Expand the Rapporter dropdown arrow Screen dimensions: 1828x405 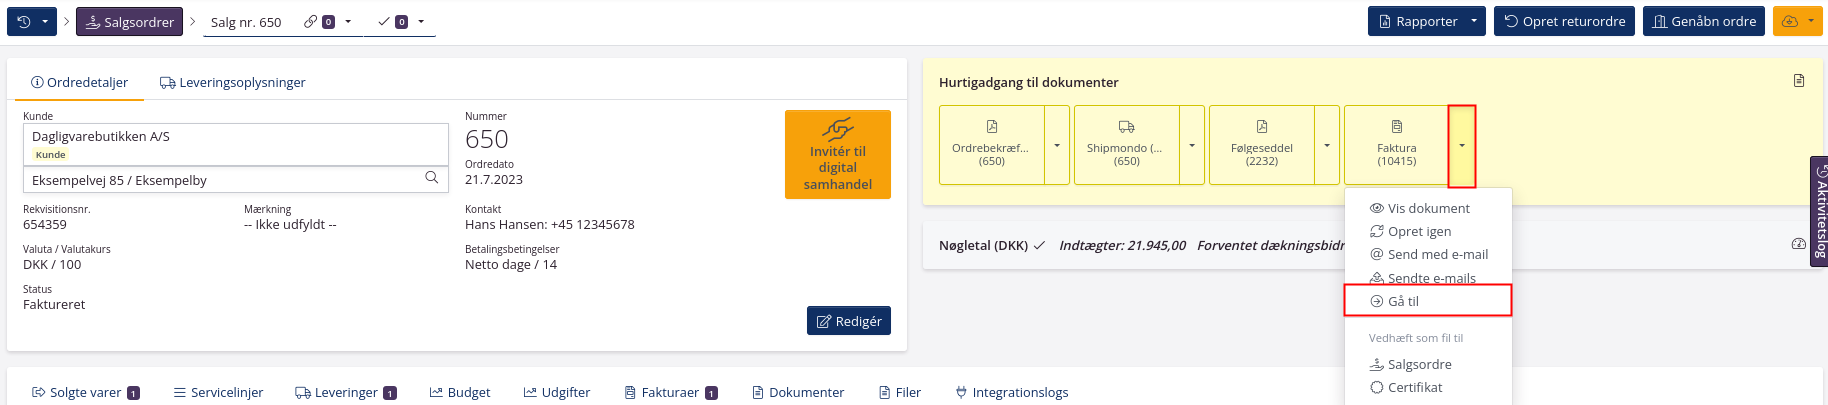1474,21
